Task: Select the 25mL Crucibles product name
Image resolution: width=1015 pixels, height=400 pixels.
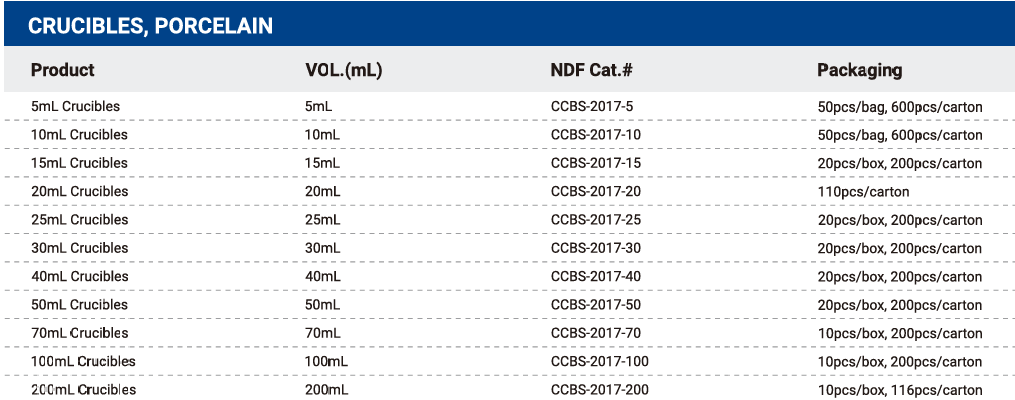Action: click(79, 220)
